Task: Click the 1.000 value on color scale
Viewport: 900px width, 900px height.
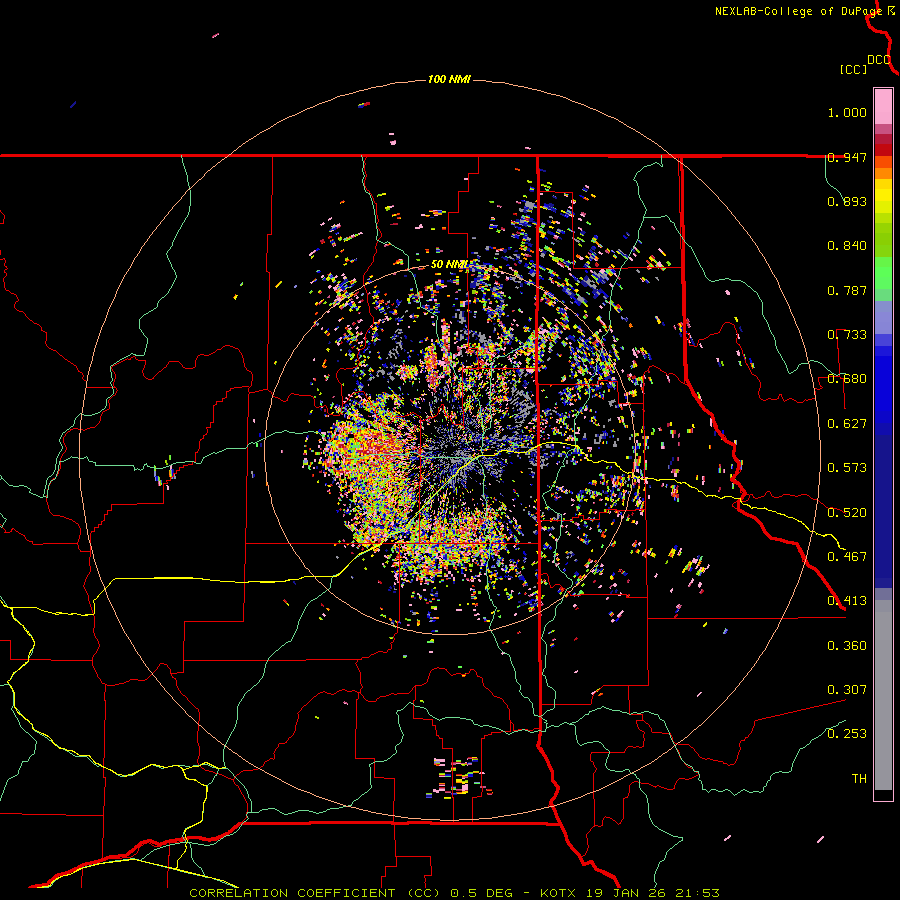Action: point(847,112)
